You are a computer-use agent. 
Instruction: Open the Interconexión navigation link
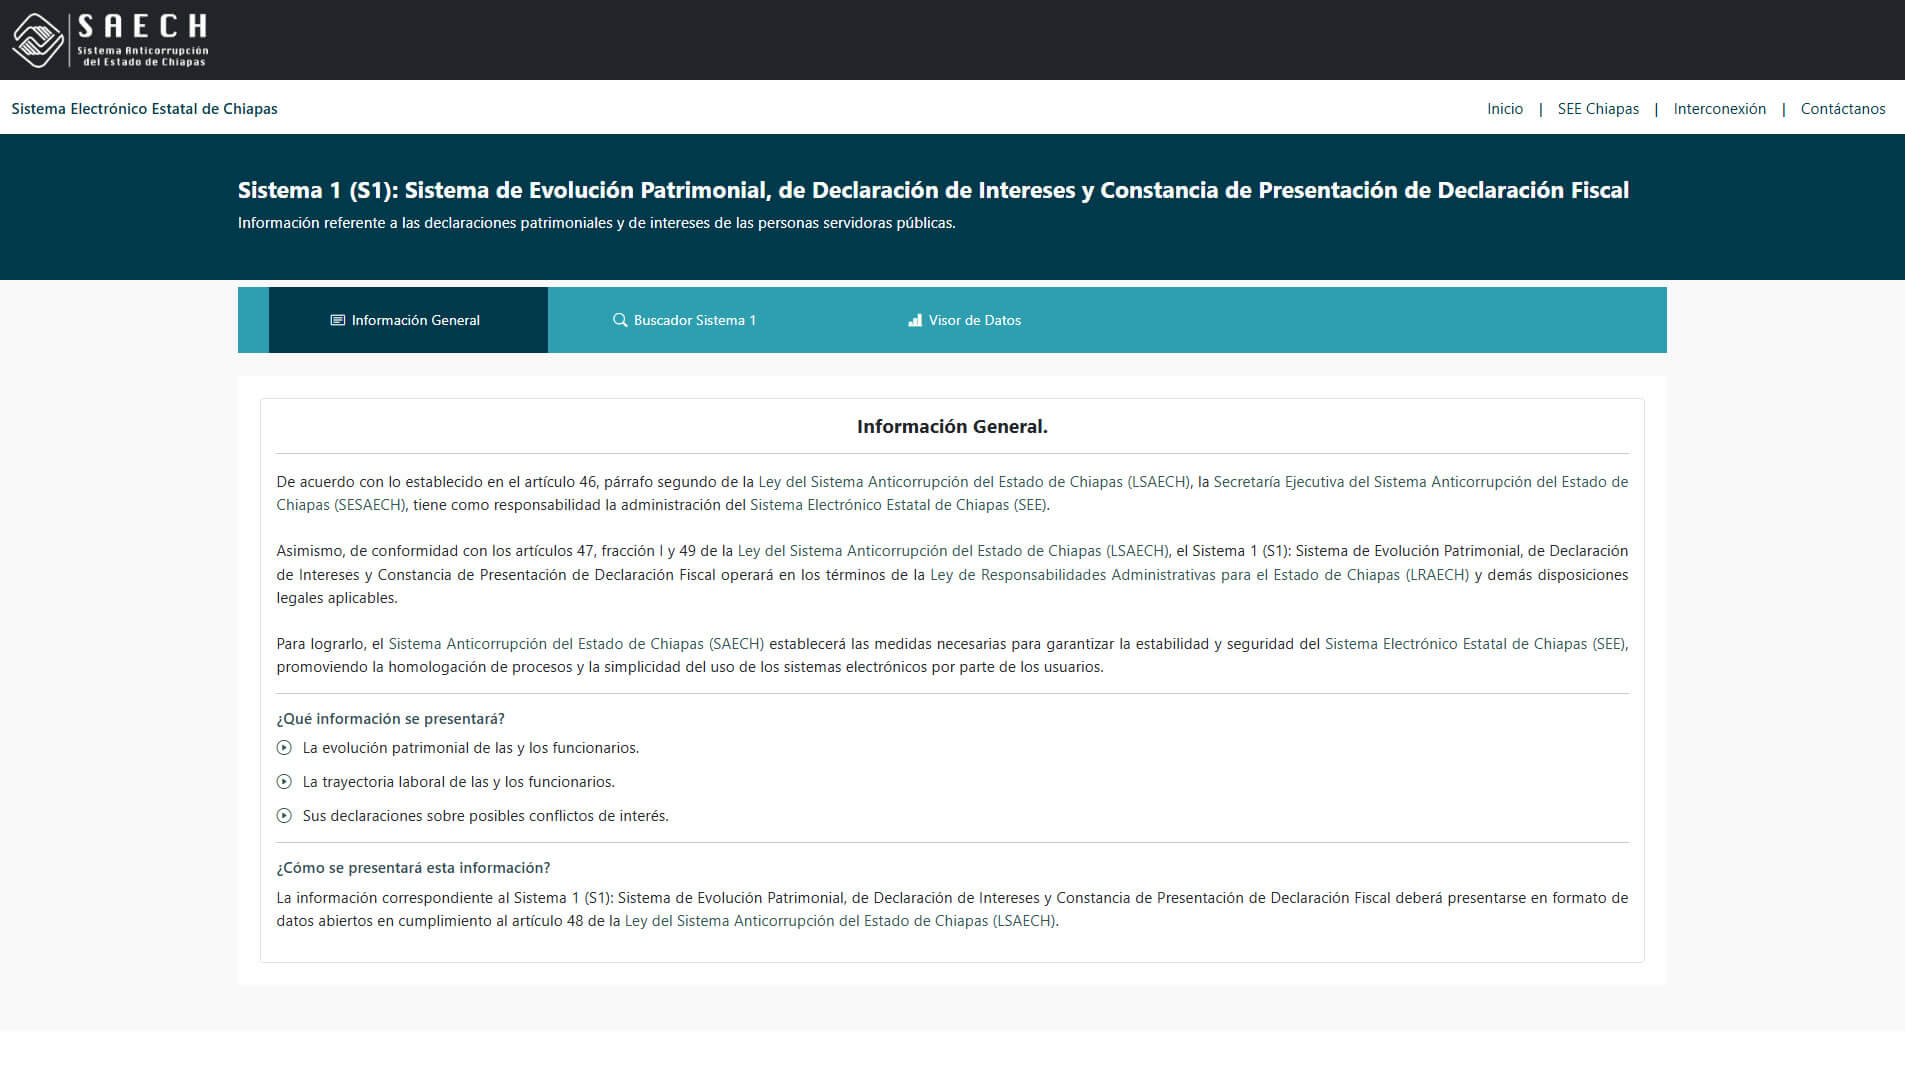pyautogui.click(x=1720, y=109)
